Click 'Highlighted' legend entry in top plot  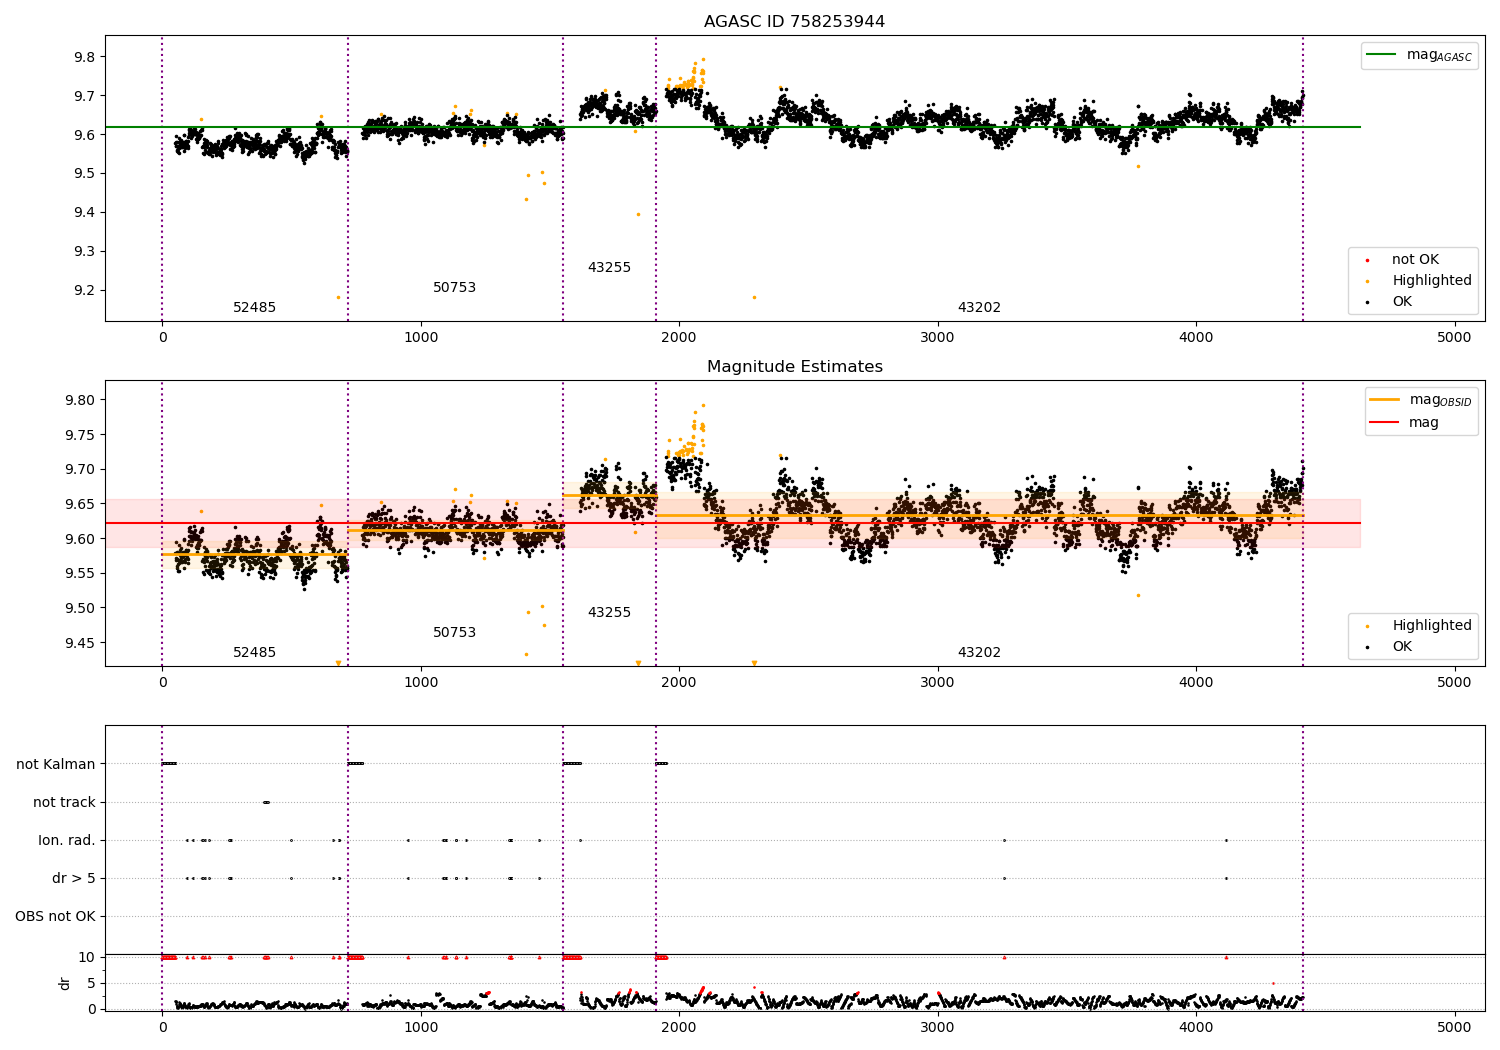coord(1431,281)
